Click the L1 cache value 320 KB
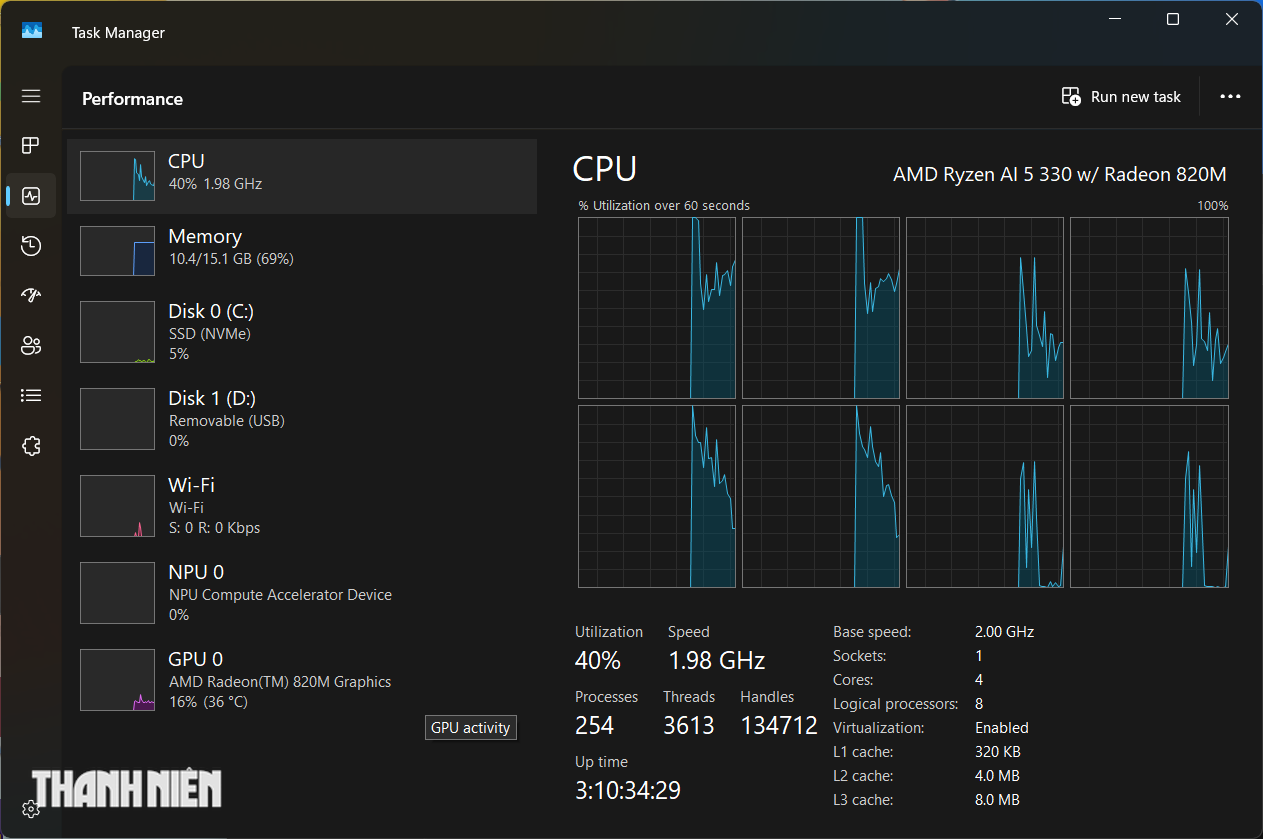Viewport: 1263px width, 839px height. pos(1000,752)
